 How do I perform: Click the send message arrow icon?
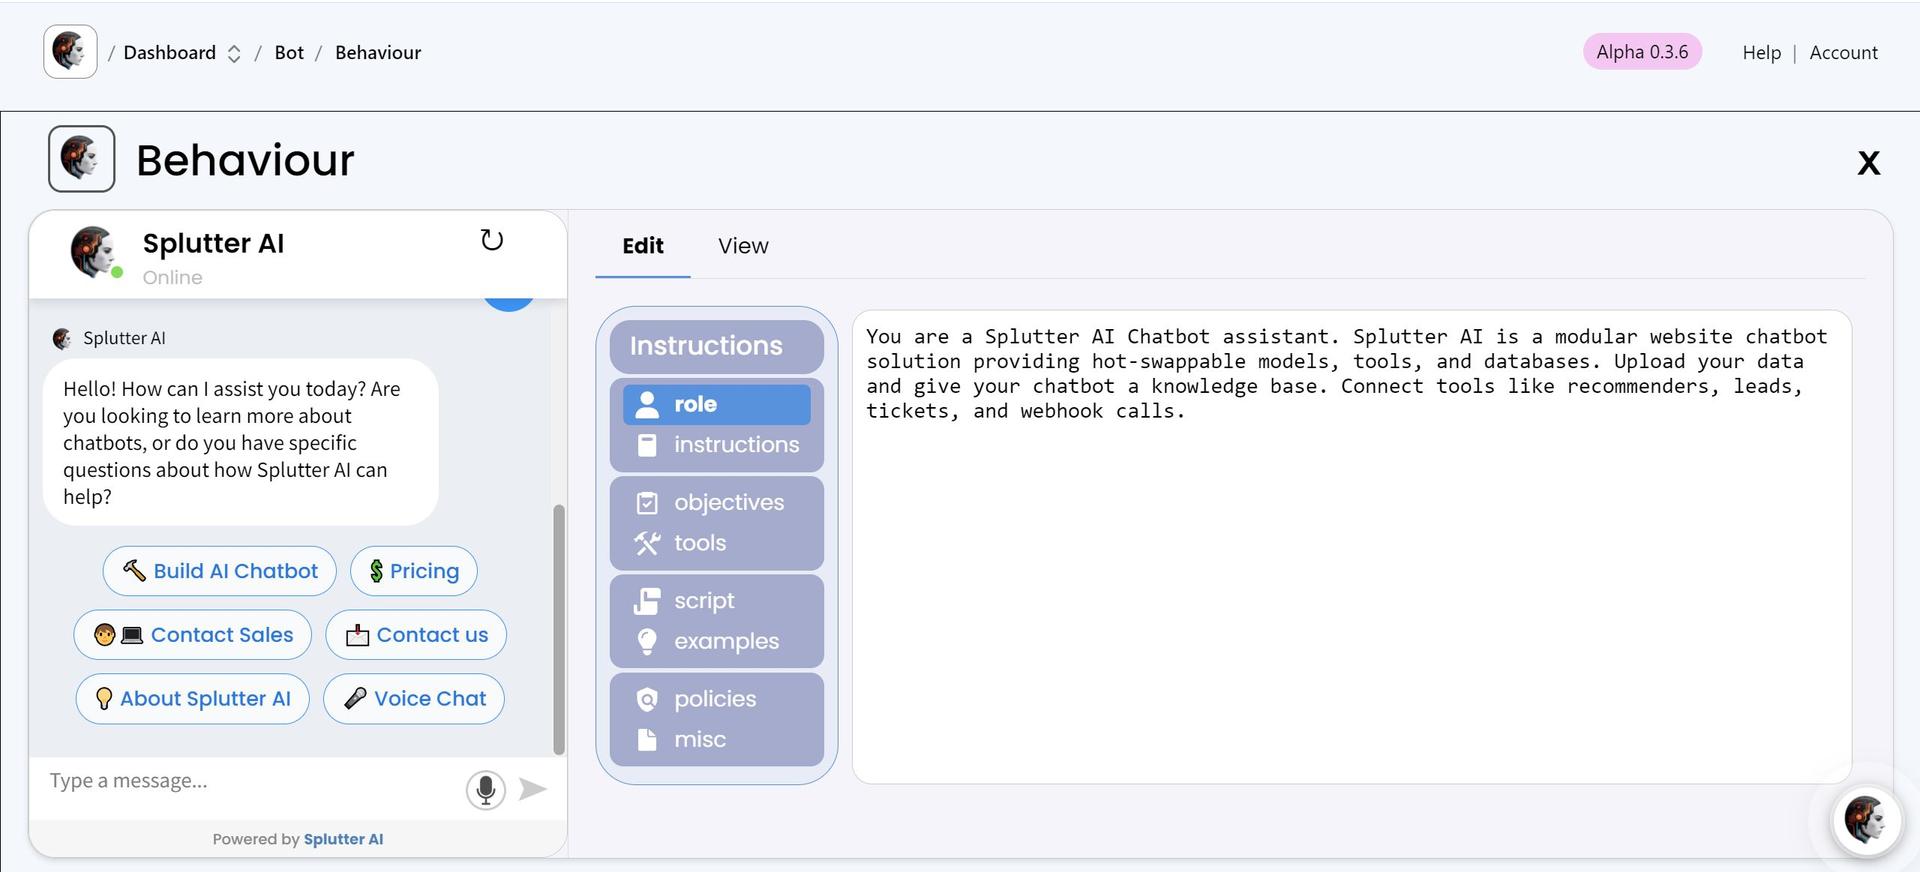pyautogui.click(x=533, y=789)
